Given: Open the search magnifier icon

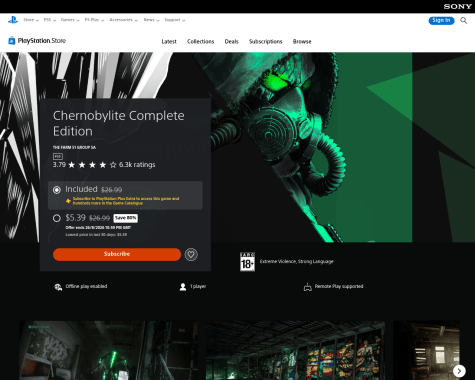Looking at the screenshot, I should pyautogui.click(x=464, y=21).
